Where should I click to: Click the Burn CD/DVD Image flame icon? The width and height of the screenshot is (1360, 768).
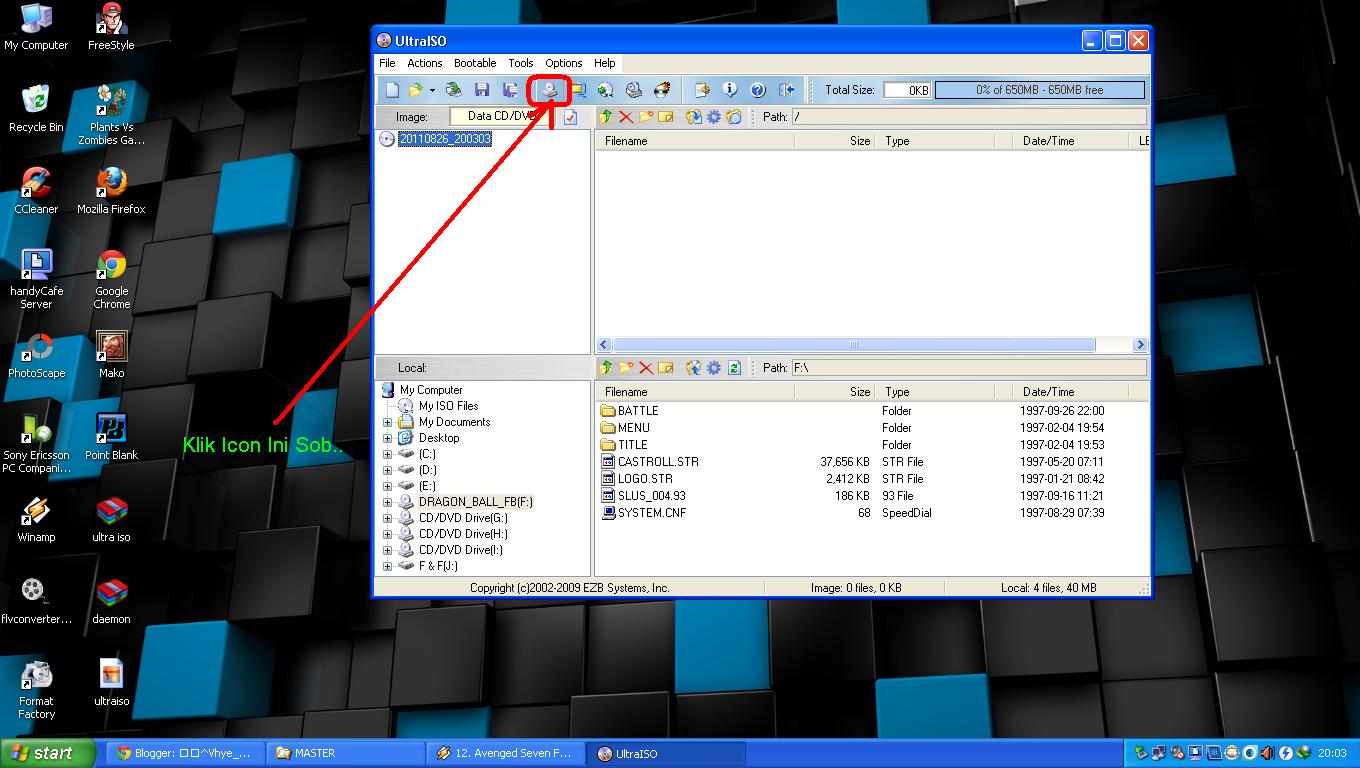pyautogui.click(x=661, y=90)
